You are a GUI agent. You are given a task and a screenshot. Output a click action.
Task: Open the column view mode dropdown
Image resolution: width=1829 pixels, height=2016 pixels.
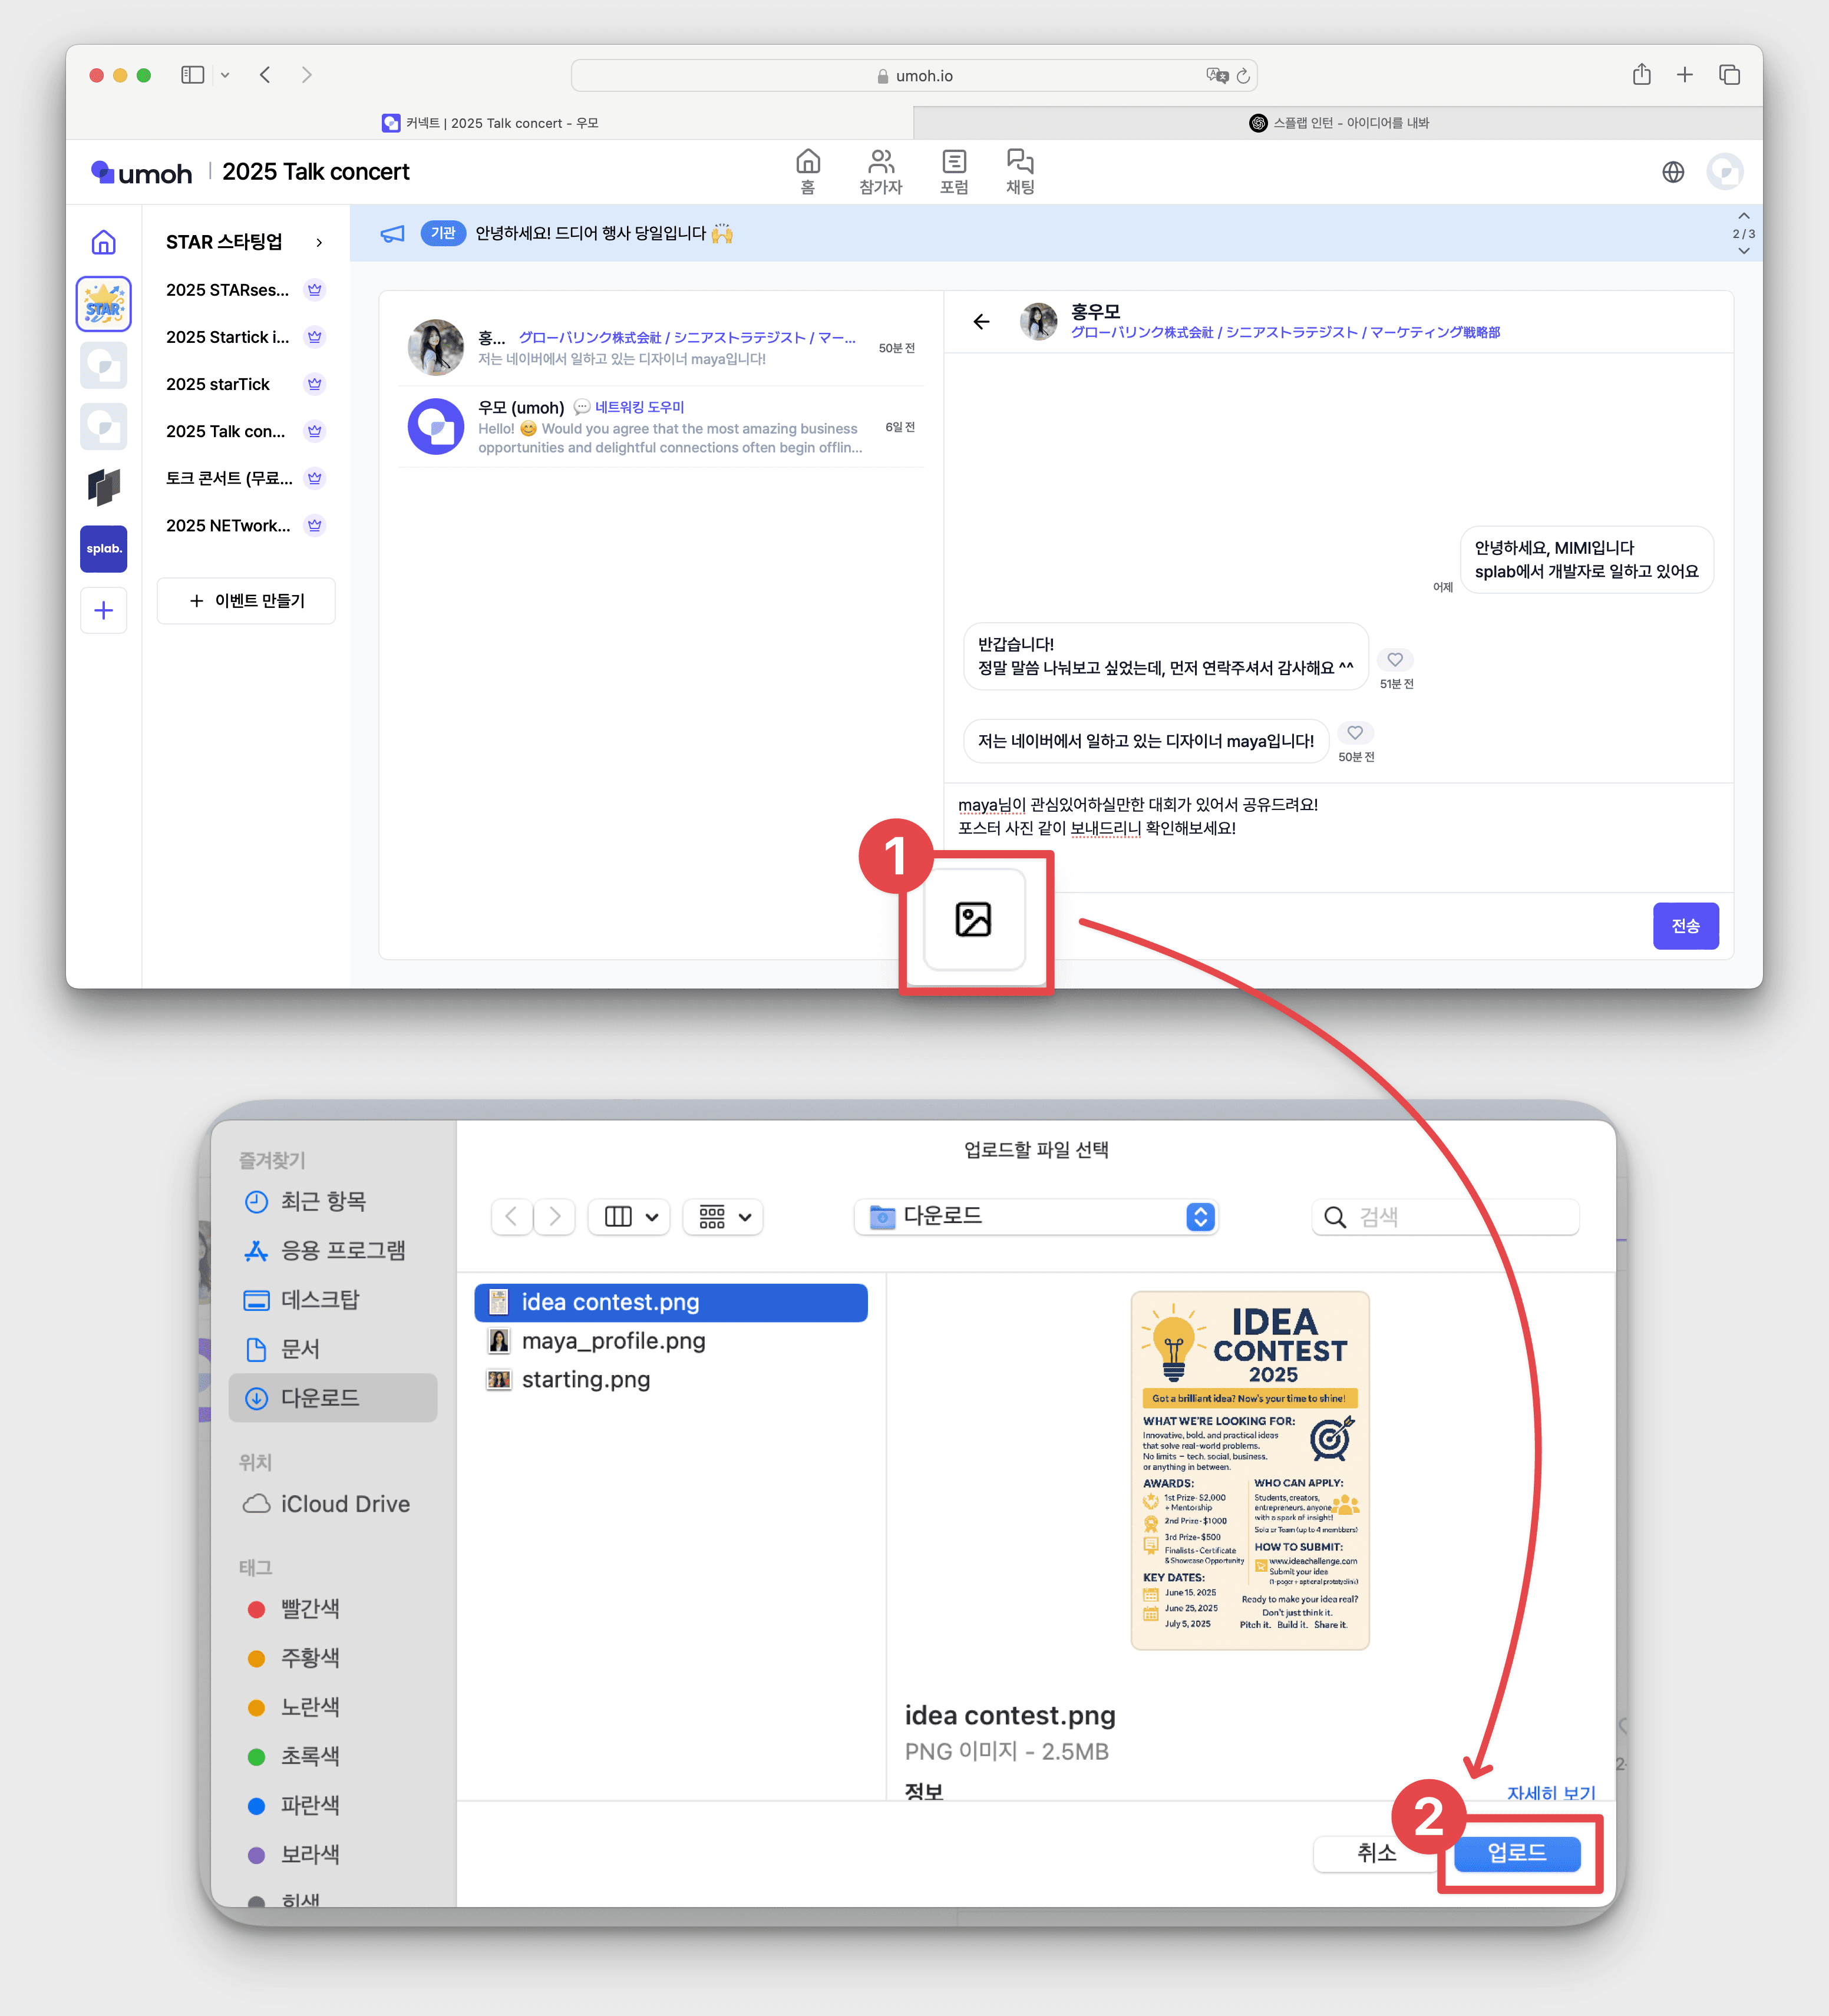click(629, 1216)
